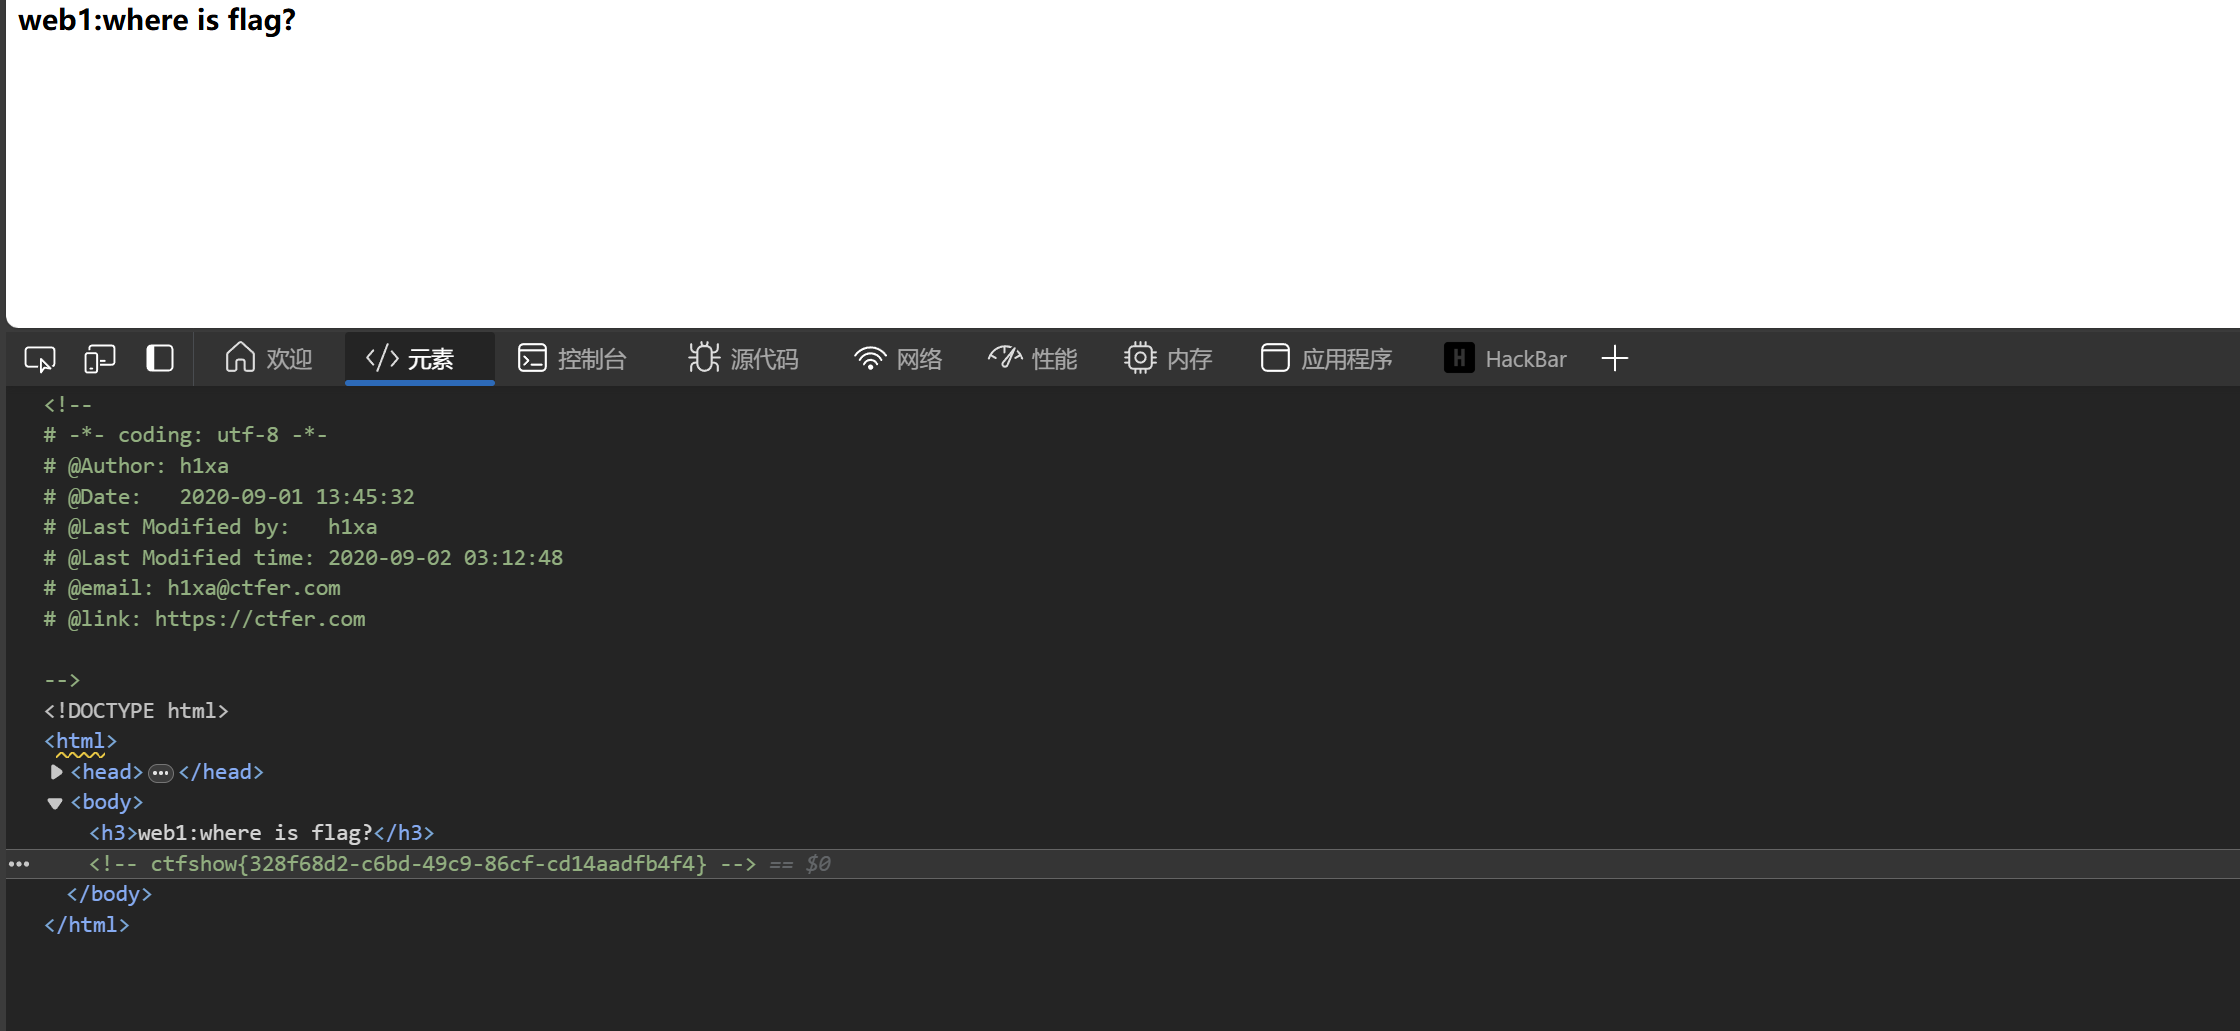Viewport: 2240px width, 1031px height.
Task: Switch to the 控制台 console tab
Action: tap(572, 359)
